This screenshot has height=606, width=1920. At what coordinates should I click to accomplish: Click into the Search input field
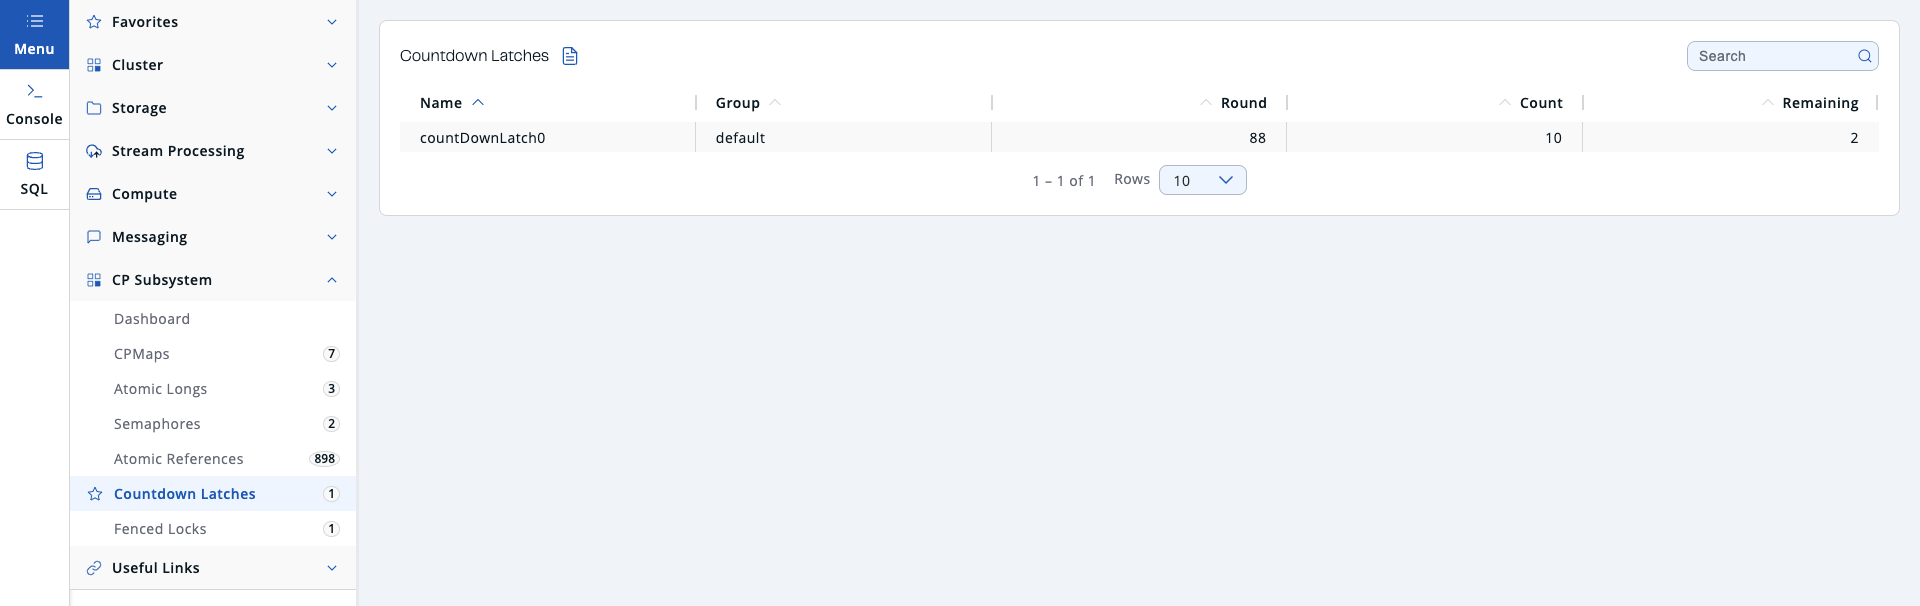click(x=1770, y=56)
